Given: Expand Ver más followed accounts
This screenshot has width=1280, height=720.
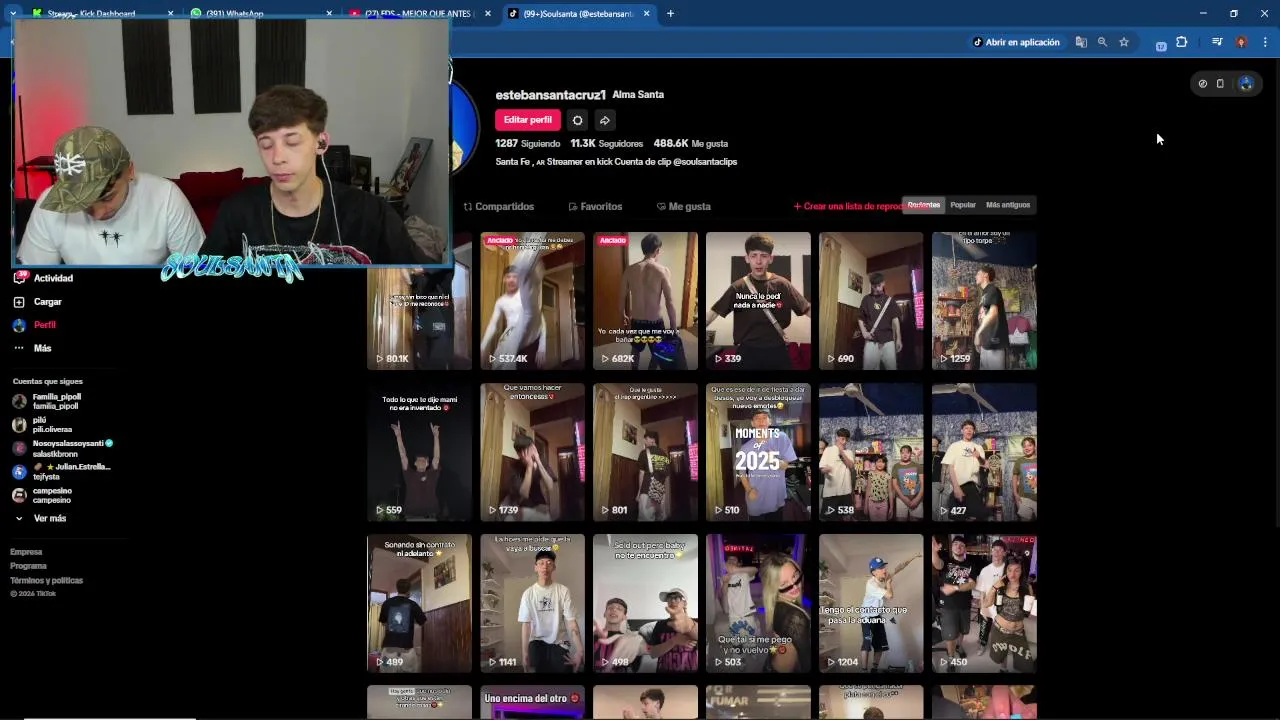Looking at the screenshot, I should click(40, 518).
